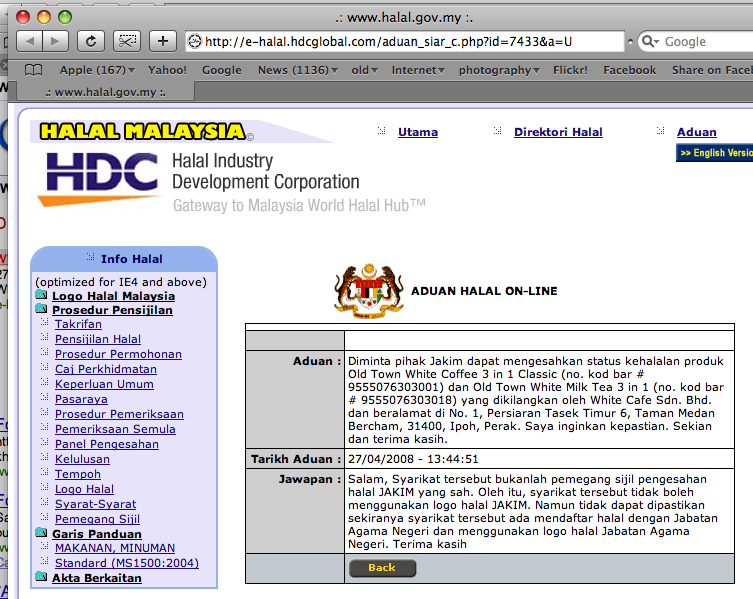This screenshot has width=753, height=599.
Task: Click the bullet icon next to Aduan
Action: 661,130
